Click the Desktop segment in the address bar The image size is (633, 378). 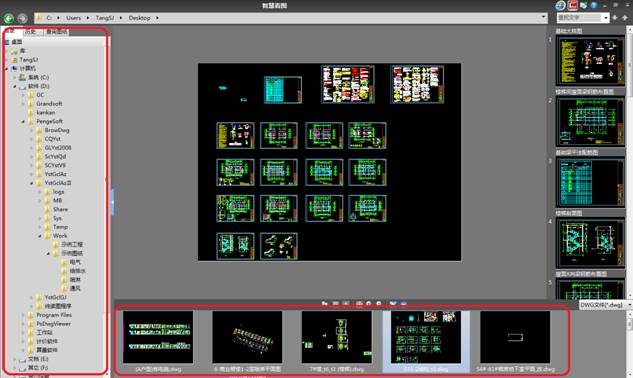coord(139,18)
